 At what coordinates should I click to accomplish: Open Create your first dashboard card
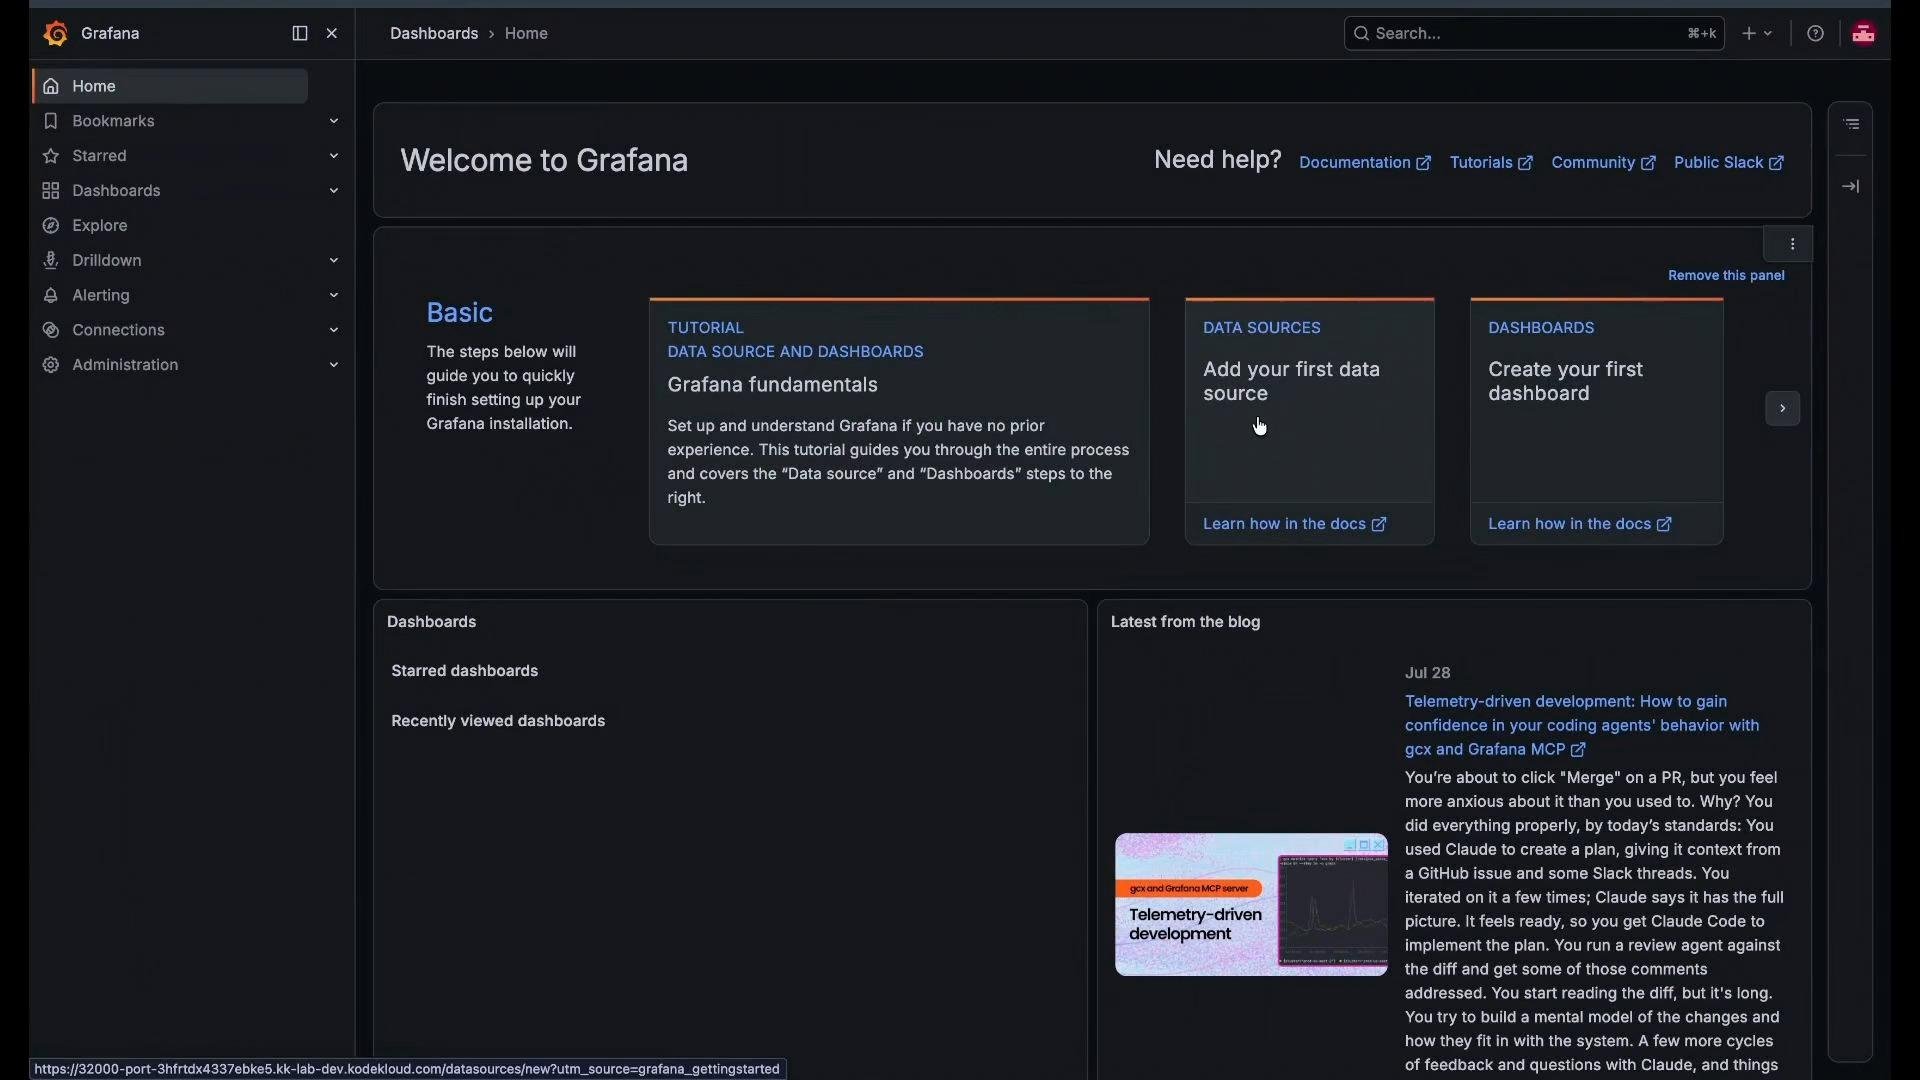click(x=1597, y=402)
